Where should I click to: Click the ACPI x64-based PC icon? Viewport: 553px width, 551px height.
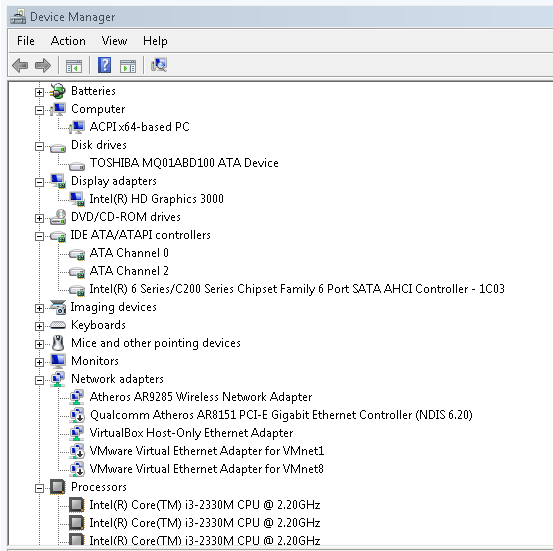pyautogui.click(x=77, y=127)
